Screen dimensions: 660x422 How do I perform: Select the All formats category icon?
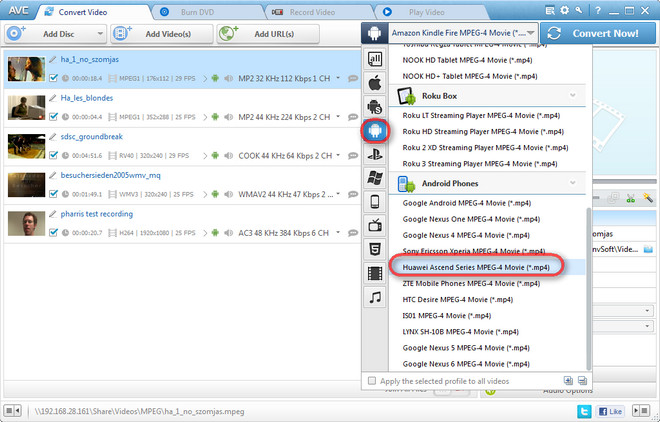[x=375, y=59]
